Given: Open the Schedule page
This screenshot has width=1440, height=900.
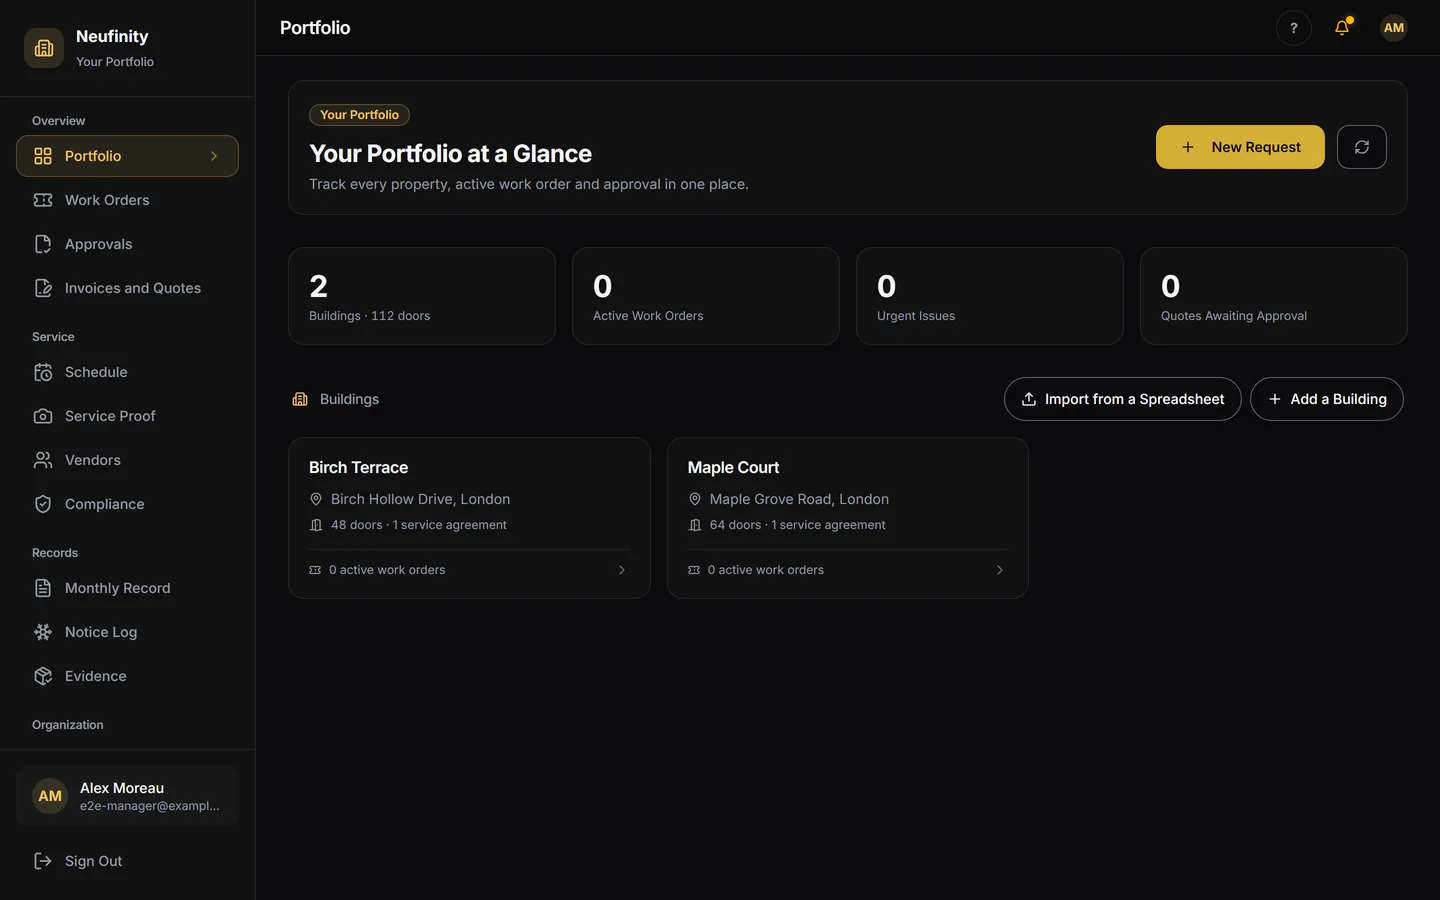Looking at the screenshot, I should [x=127, y=372].
